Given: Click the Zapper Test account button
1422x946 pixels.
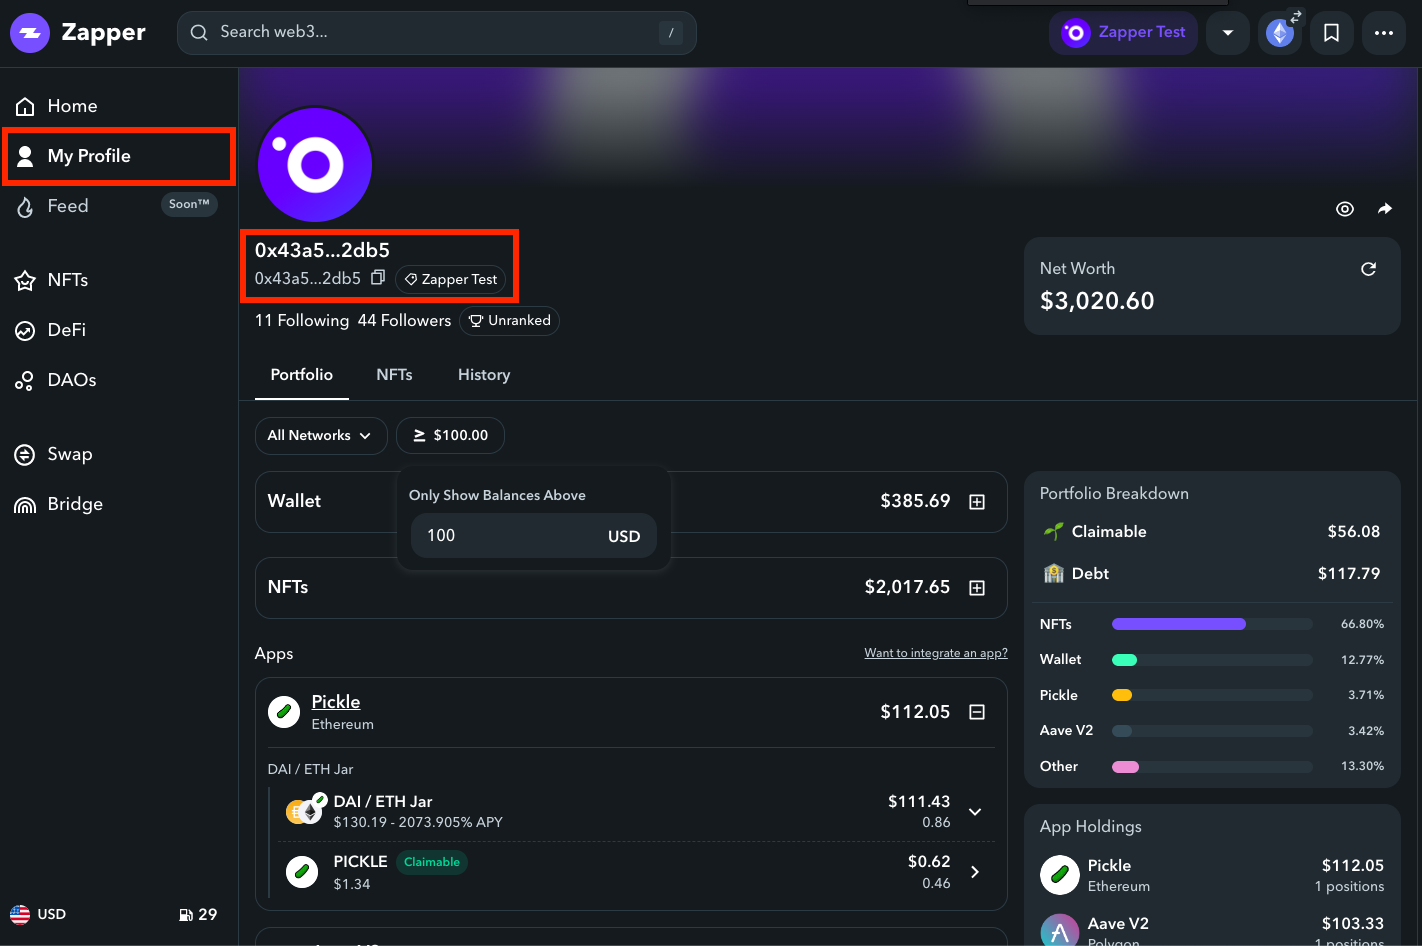Looking at the screenshot, I should pos(1123,33).
